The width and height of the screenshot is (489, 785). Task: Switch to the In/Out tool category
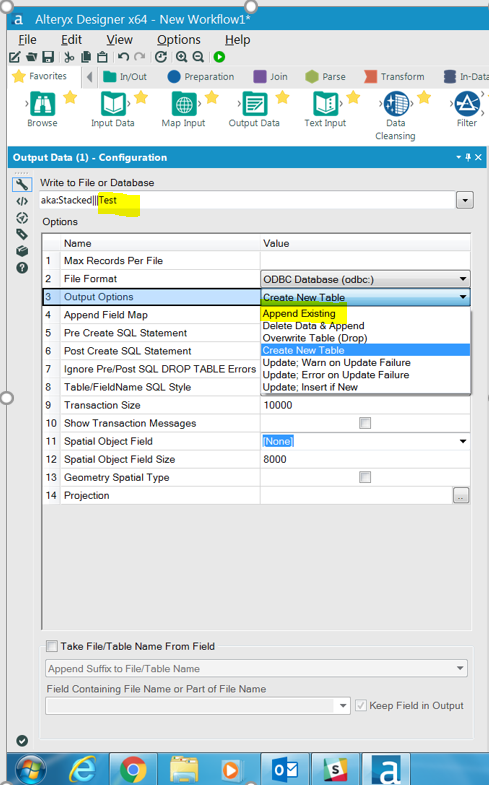point(125,77)
